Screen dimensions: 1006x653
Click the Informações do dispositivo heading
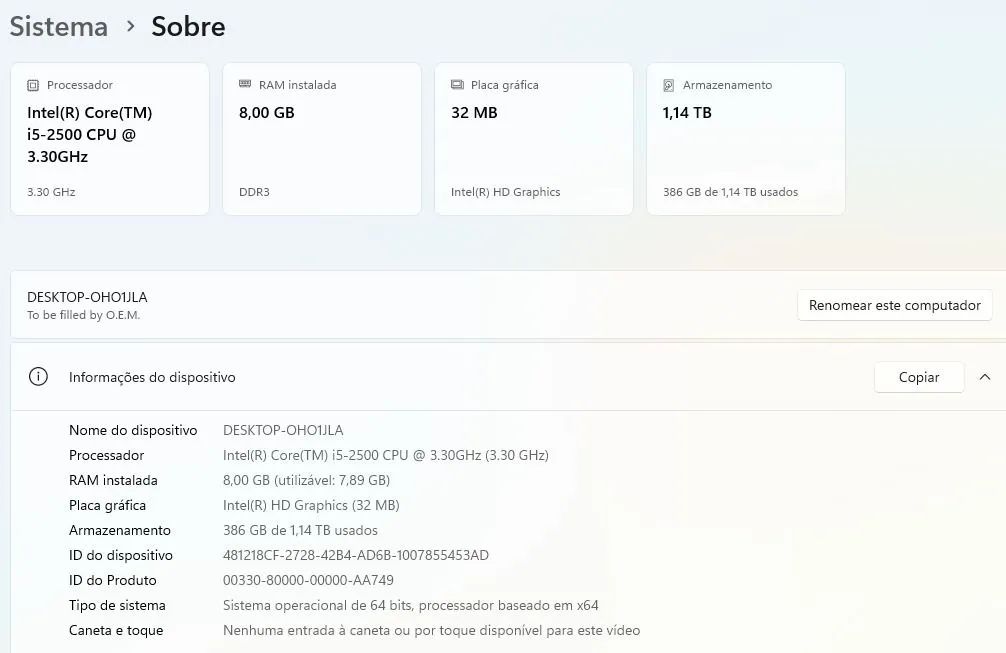(x=152, y=377)
